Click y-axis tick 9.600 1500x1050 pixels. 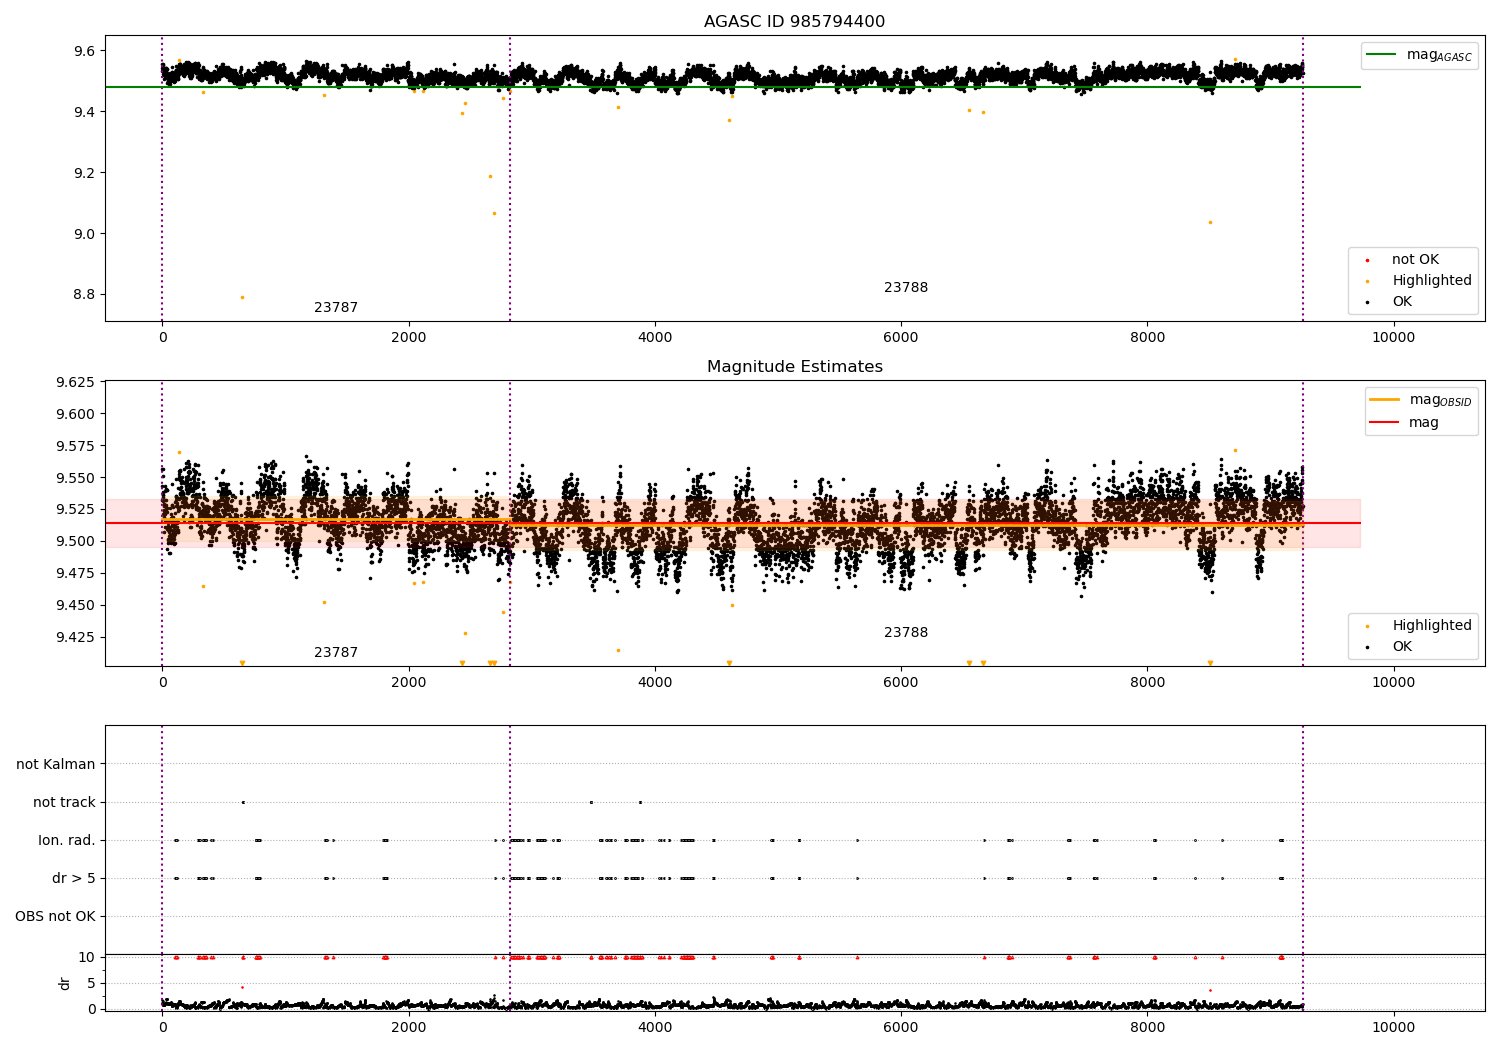pos(75,414)
